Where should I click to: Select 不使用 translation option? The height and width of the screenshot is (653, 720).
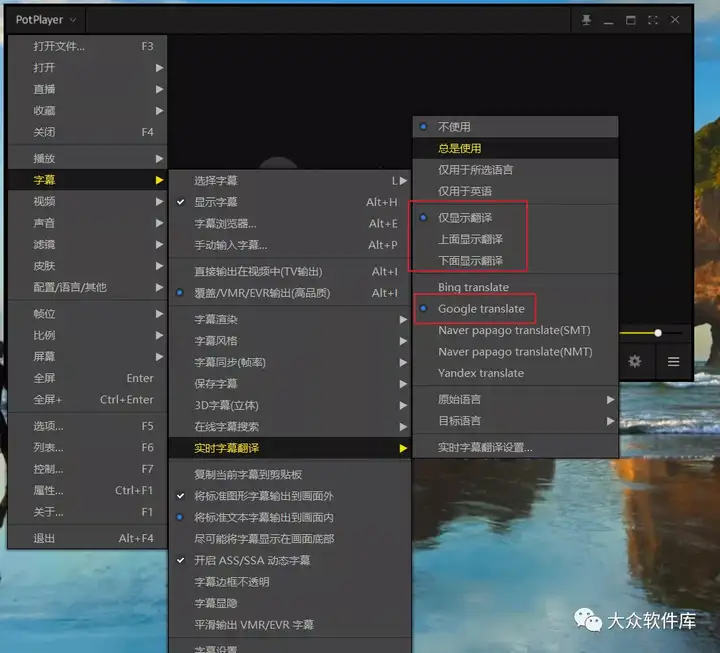515,127
